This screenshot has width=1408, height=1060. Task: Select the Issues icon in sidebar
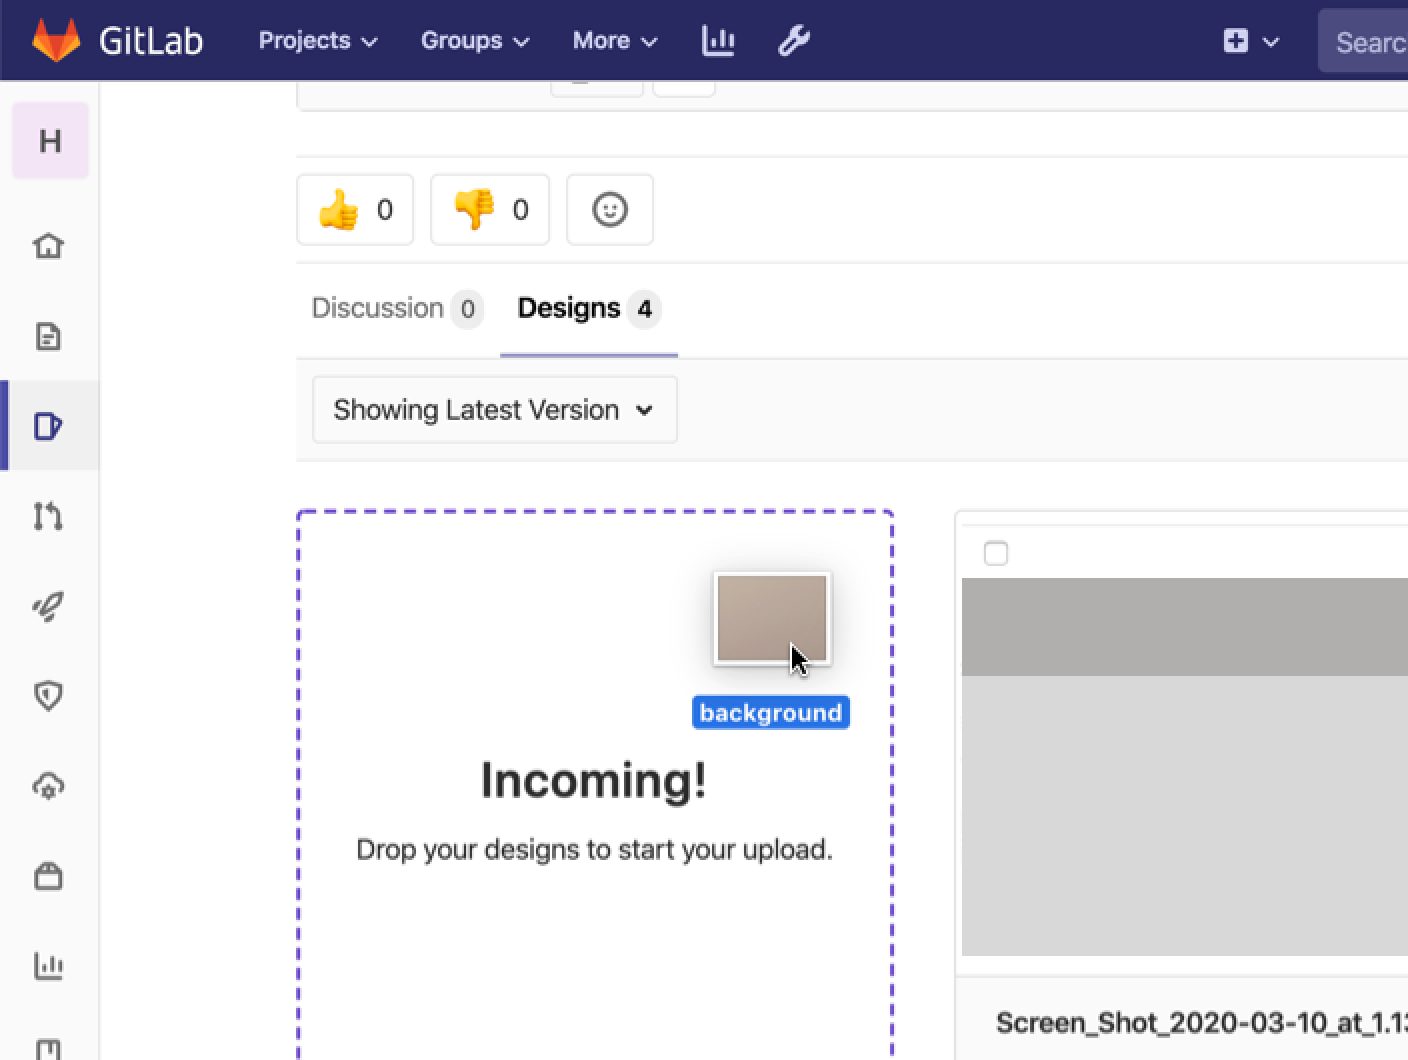coord(50,425)
